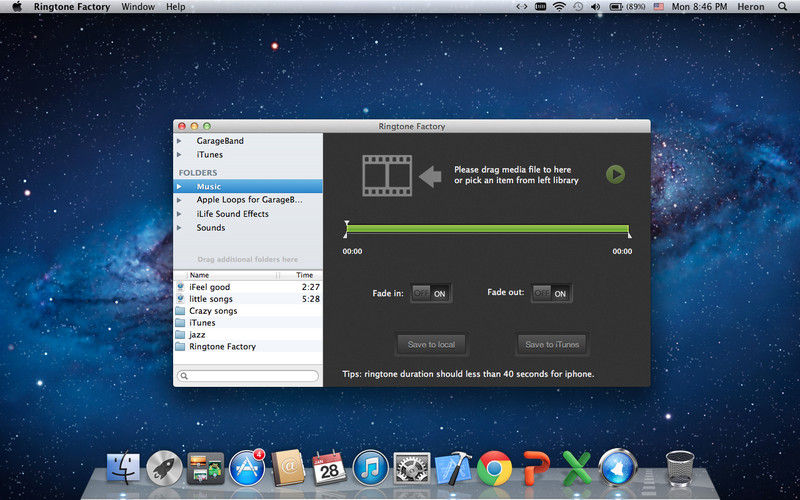Click the library search field
The height and width of the screenshot is (500, 800).
pyautogui.click(x=248, y=376)
